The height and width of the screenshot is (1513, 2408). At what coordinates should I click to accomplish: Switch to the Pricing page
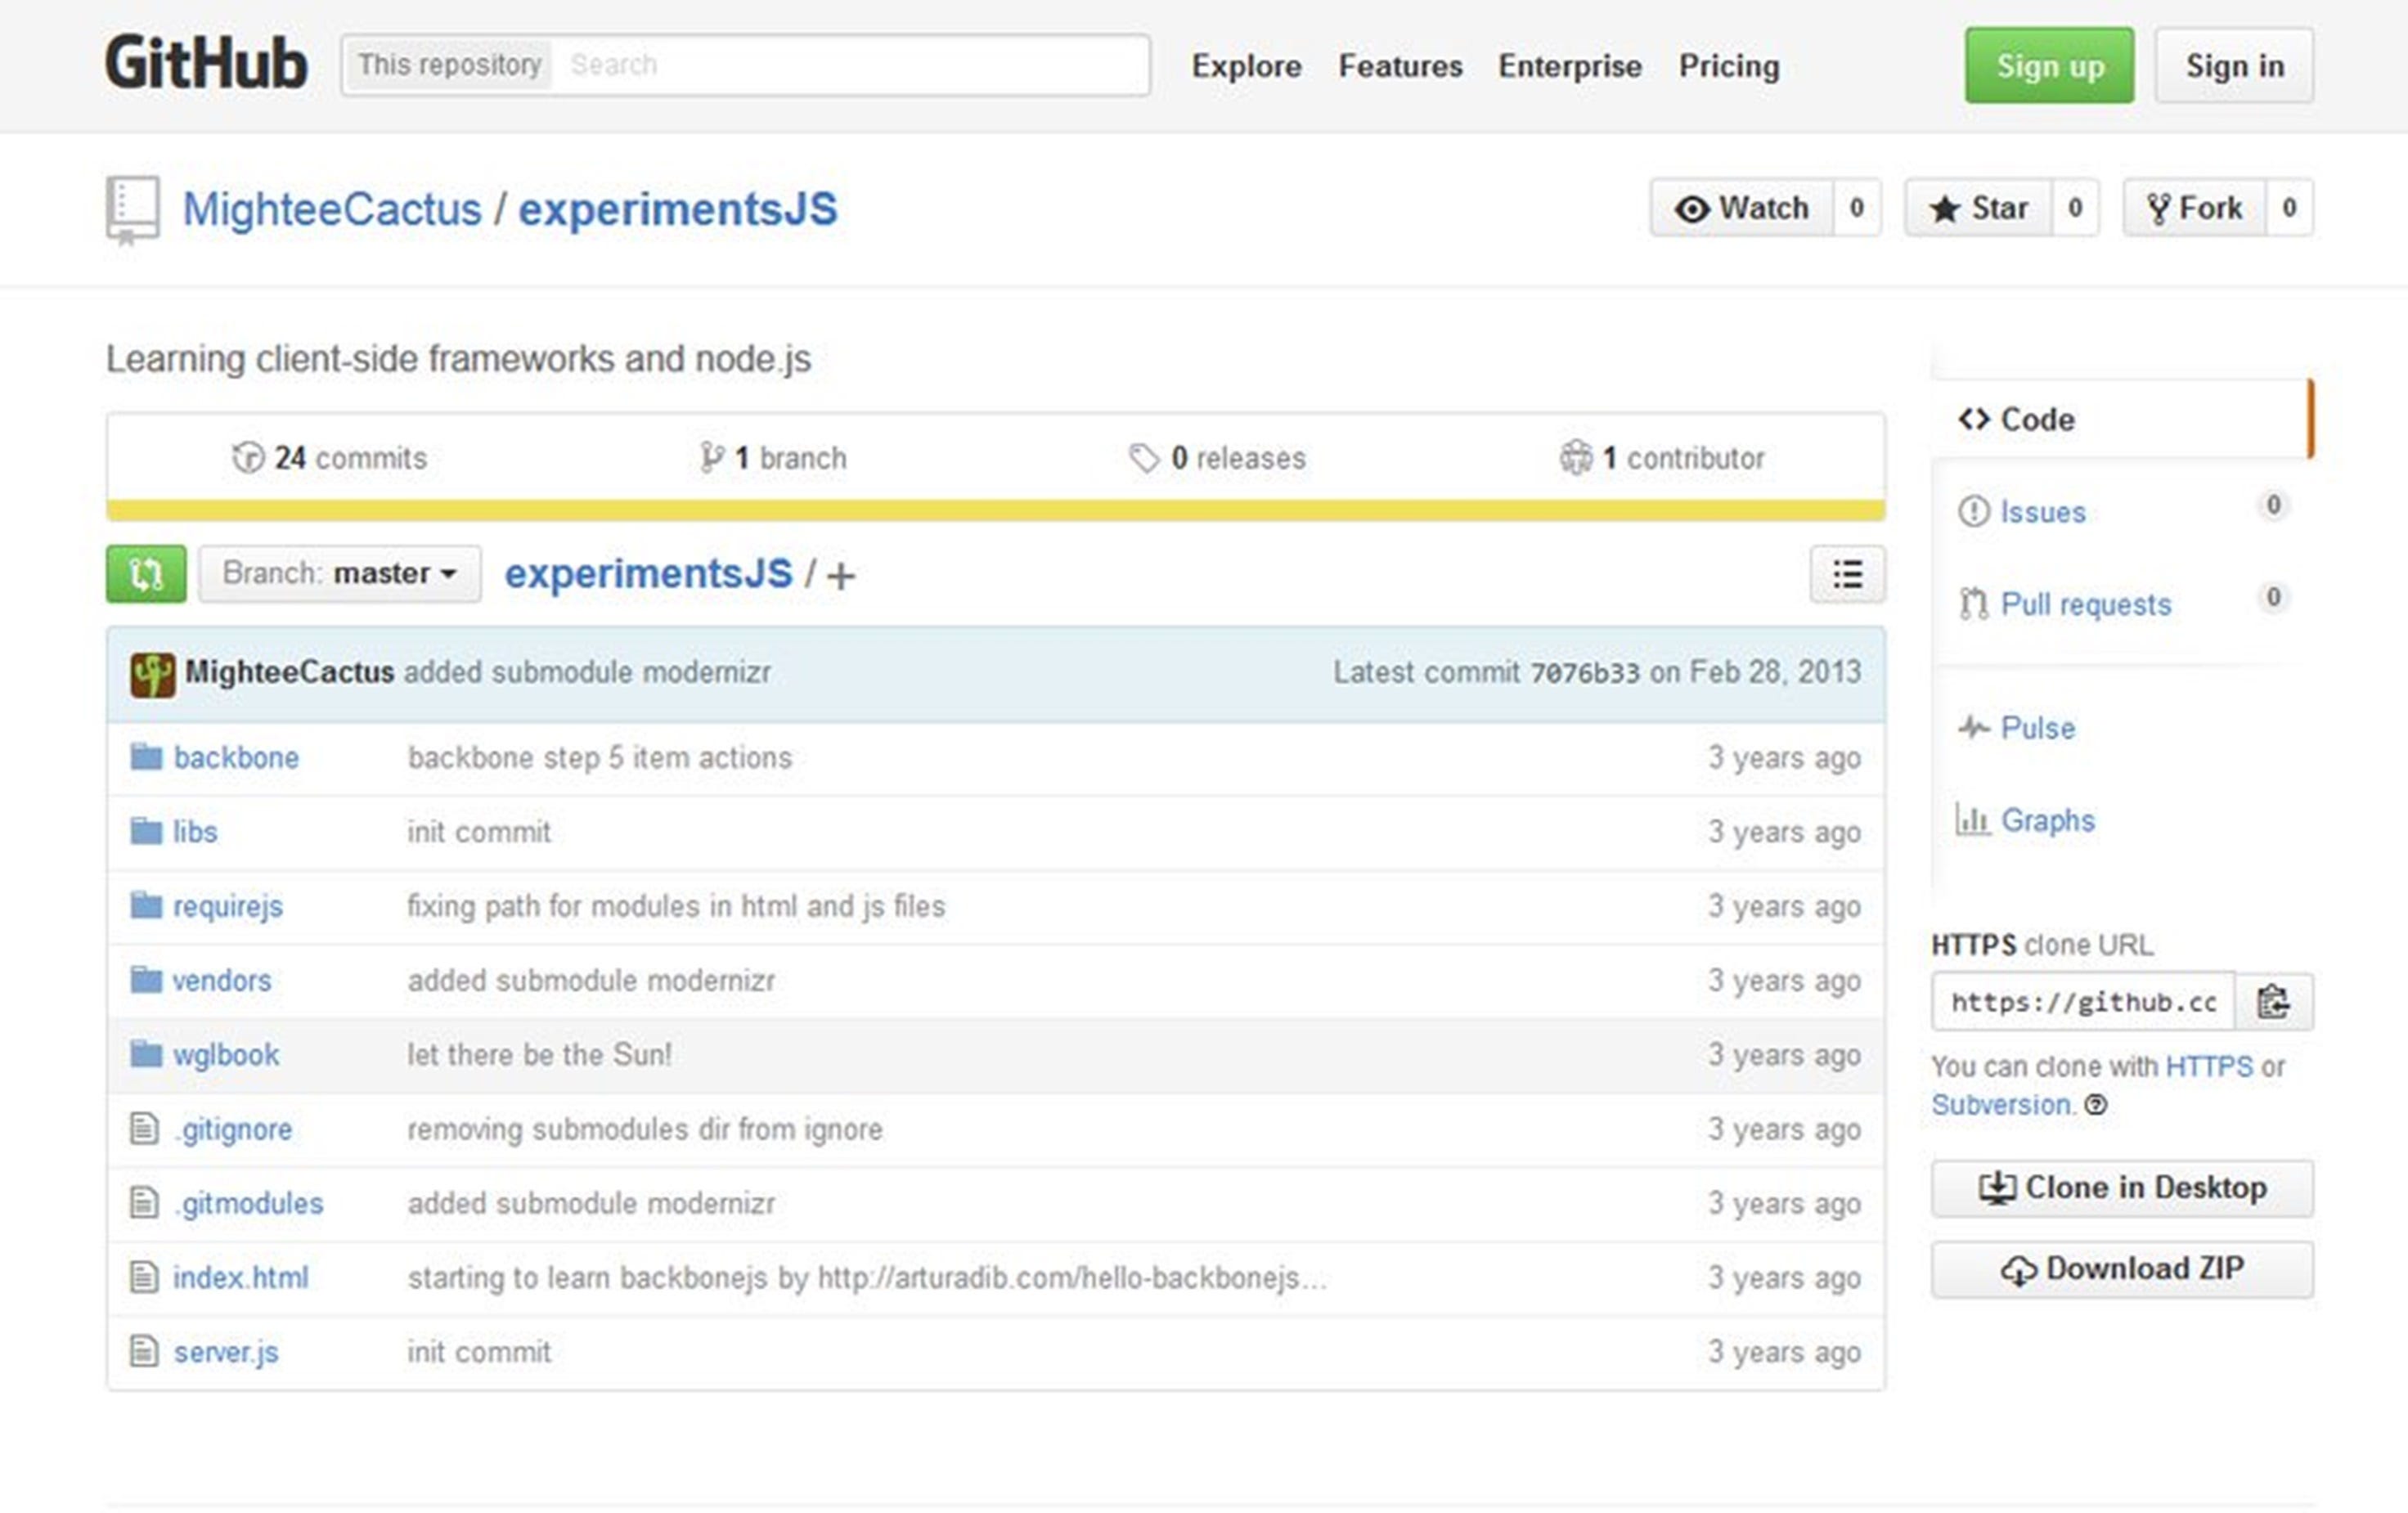click(x=1730, y=66)
